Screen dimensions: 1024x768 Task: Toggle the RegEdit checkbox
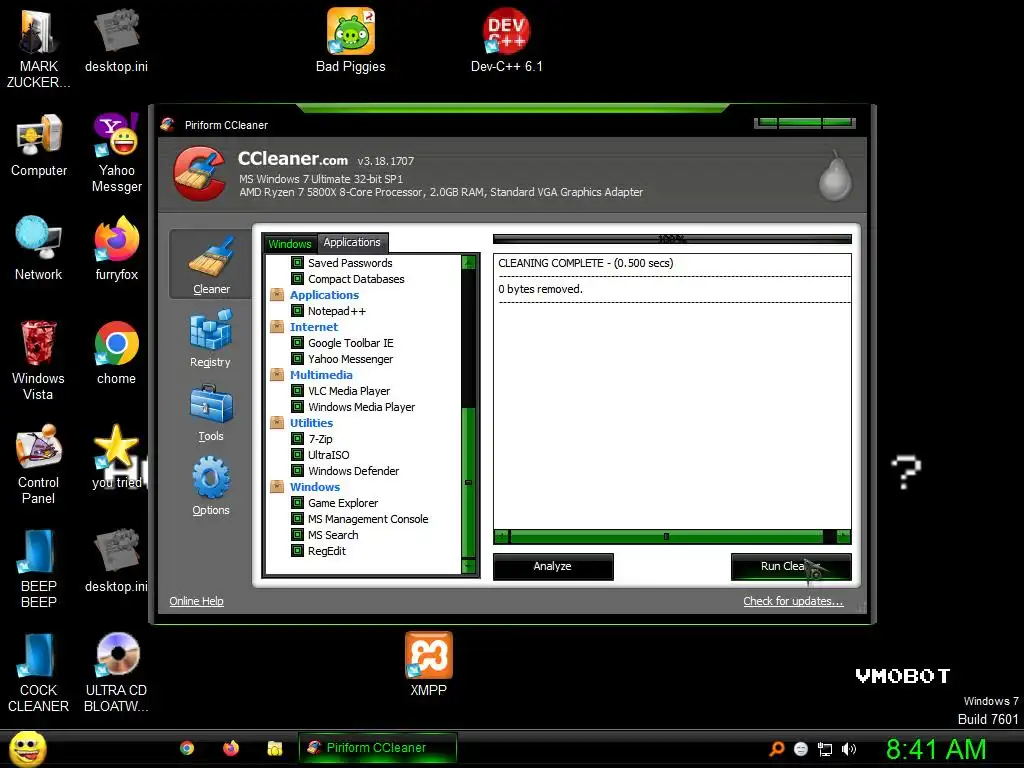[x=297, y=551]
